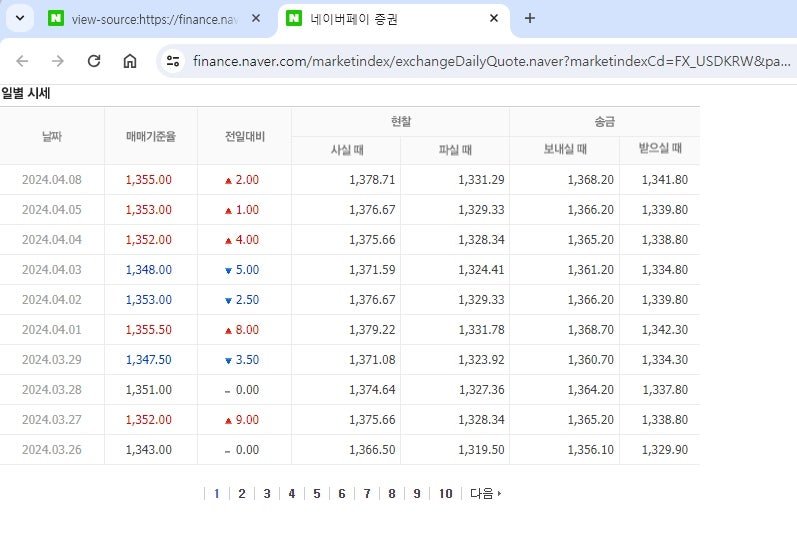Click the 2024.04.08 date cell

click(52, 180)
